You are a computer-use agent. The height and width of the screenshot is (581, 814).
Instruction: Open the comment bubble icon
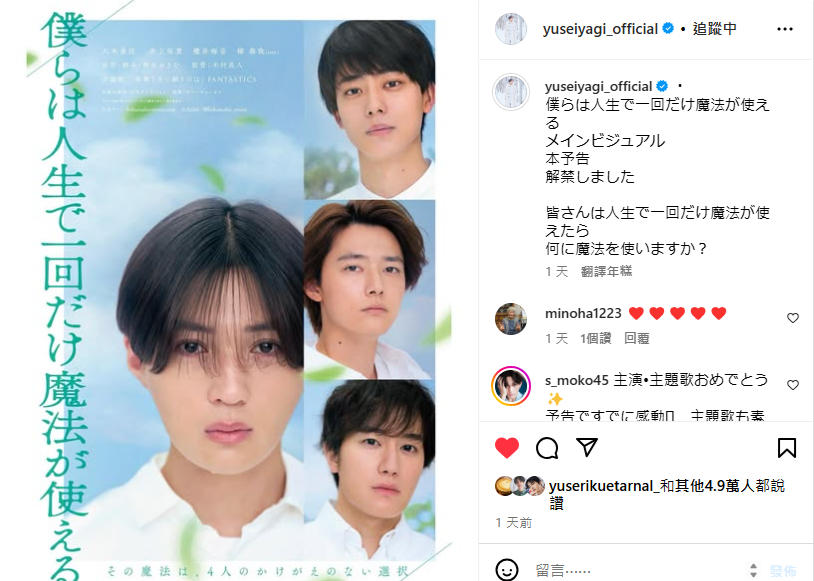(547, 448)
